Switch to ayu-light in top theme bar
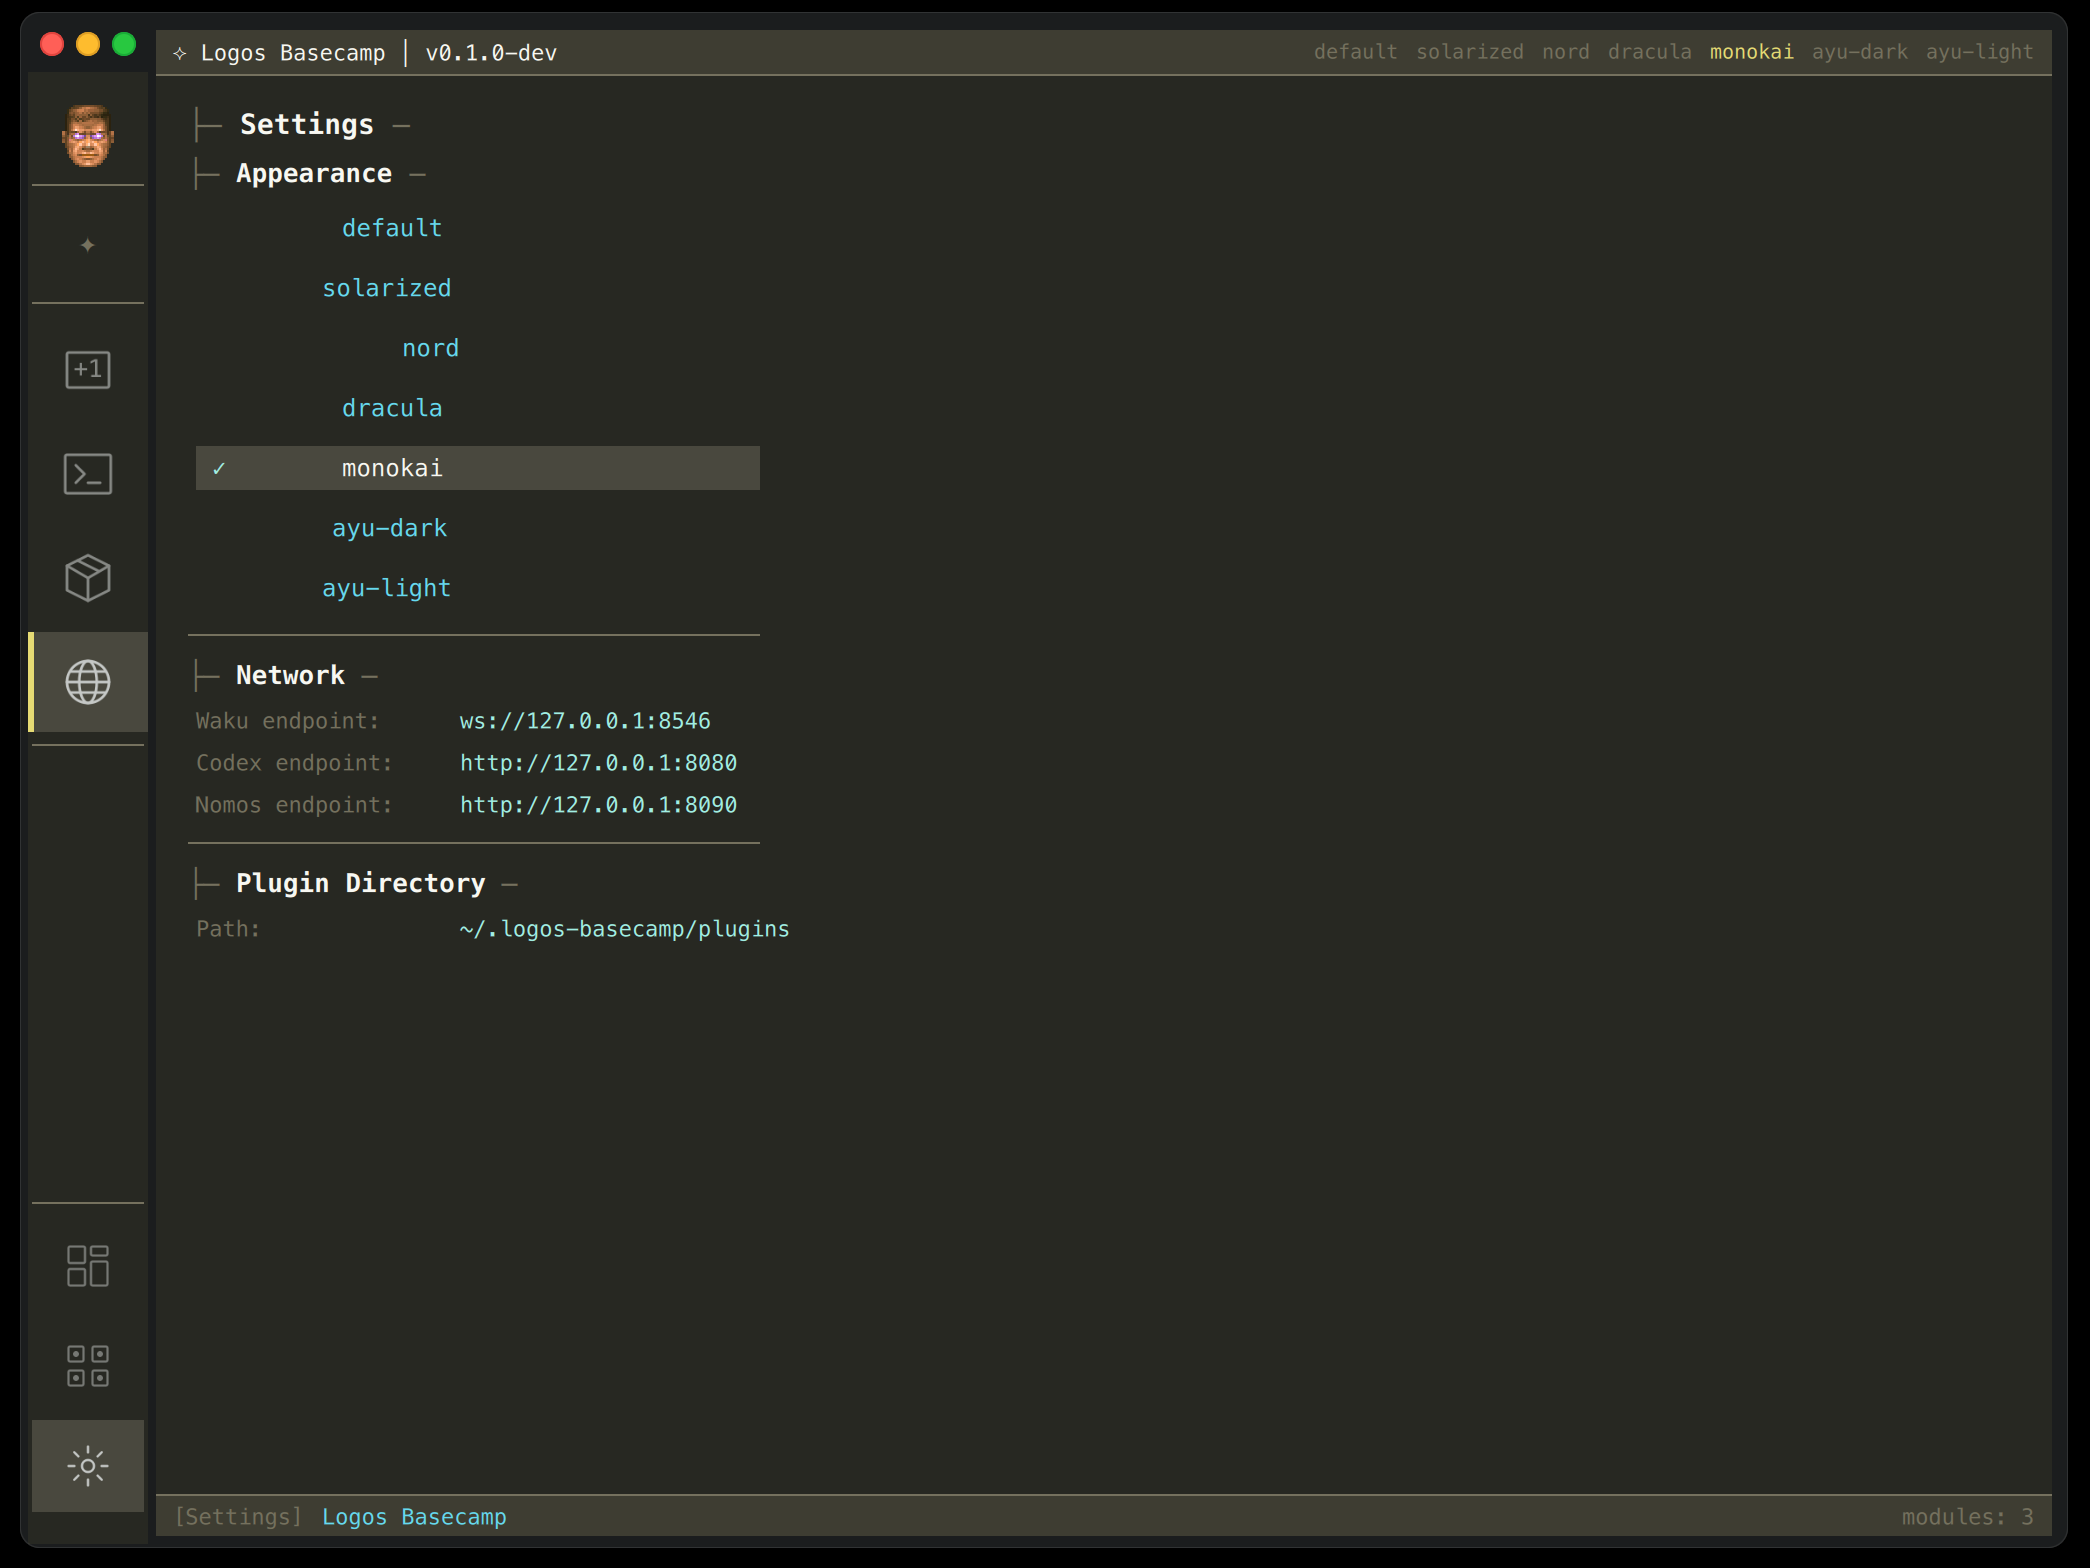 [1979, 52]
